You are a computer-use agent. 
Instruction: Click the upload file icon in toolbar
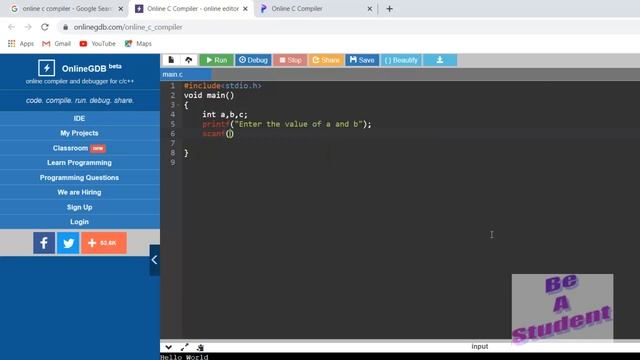189,60
